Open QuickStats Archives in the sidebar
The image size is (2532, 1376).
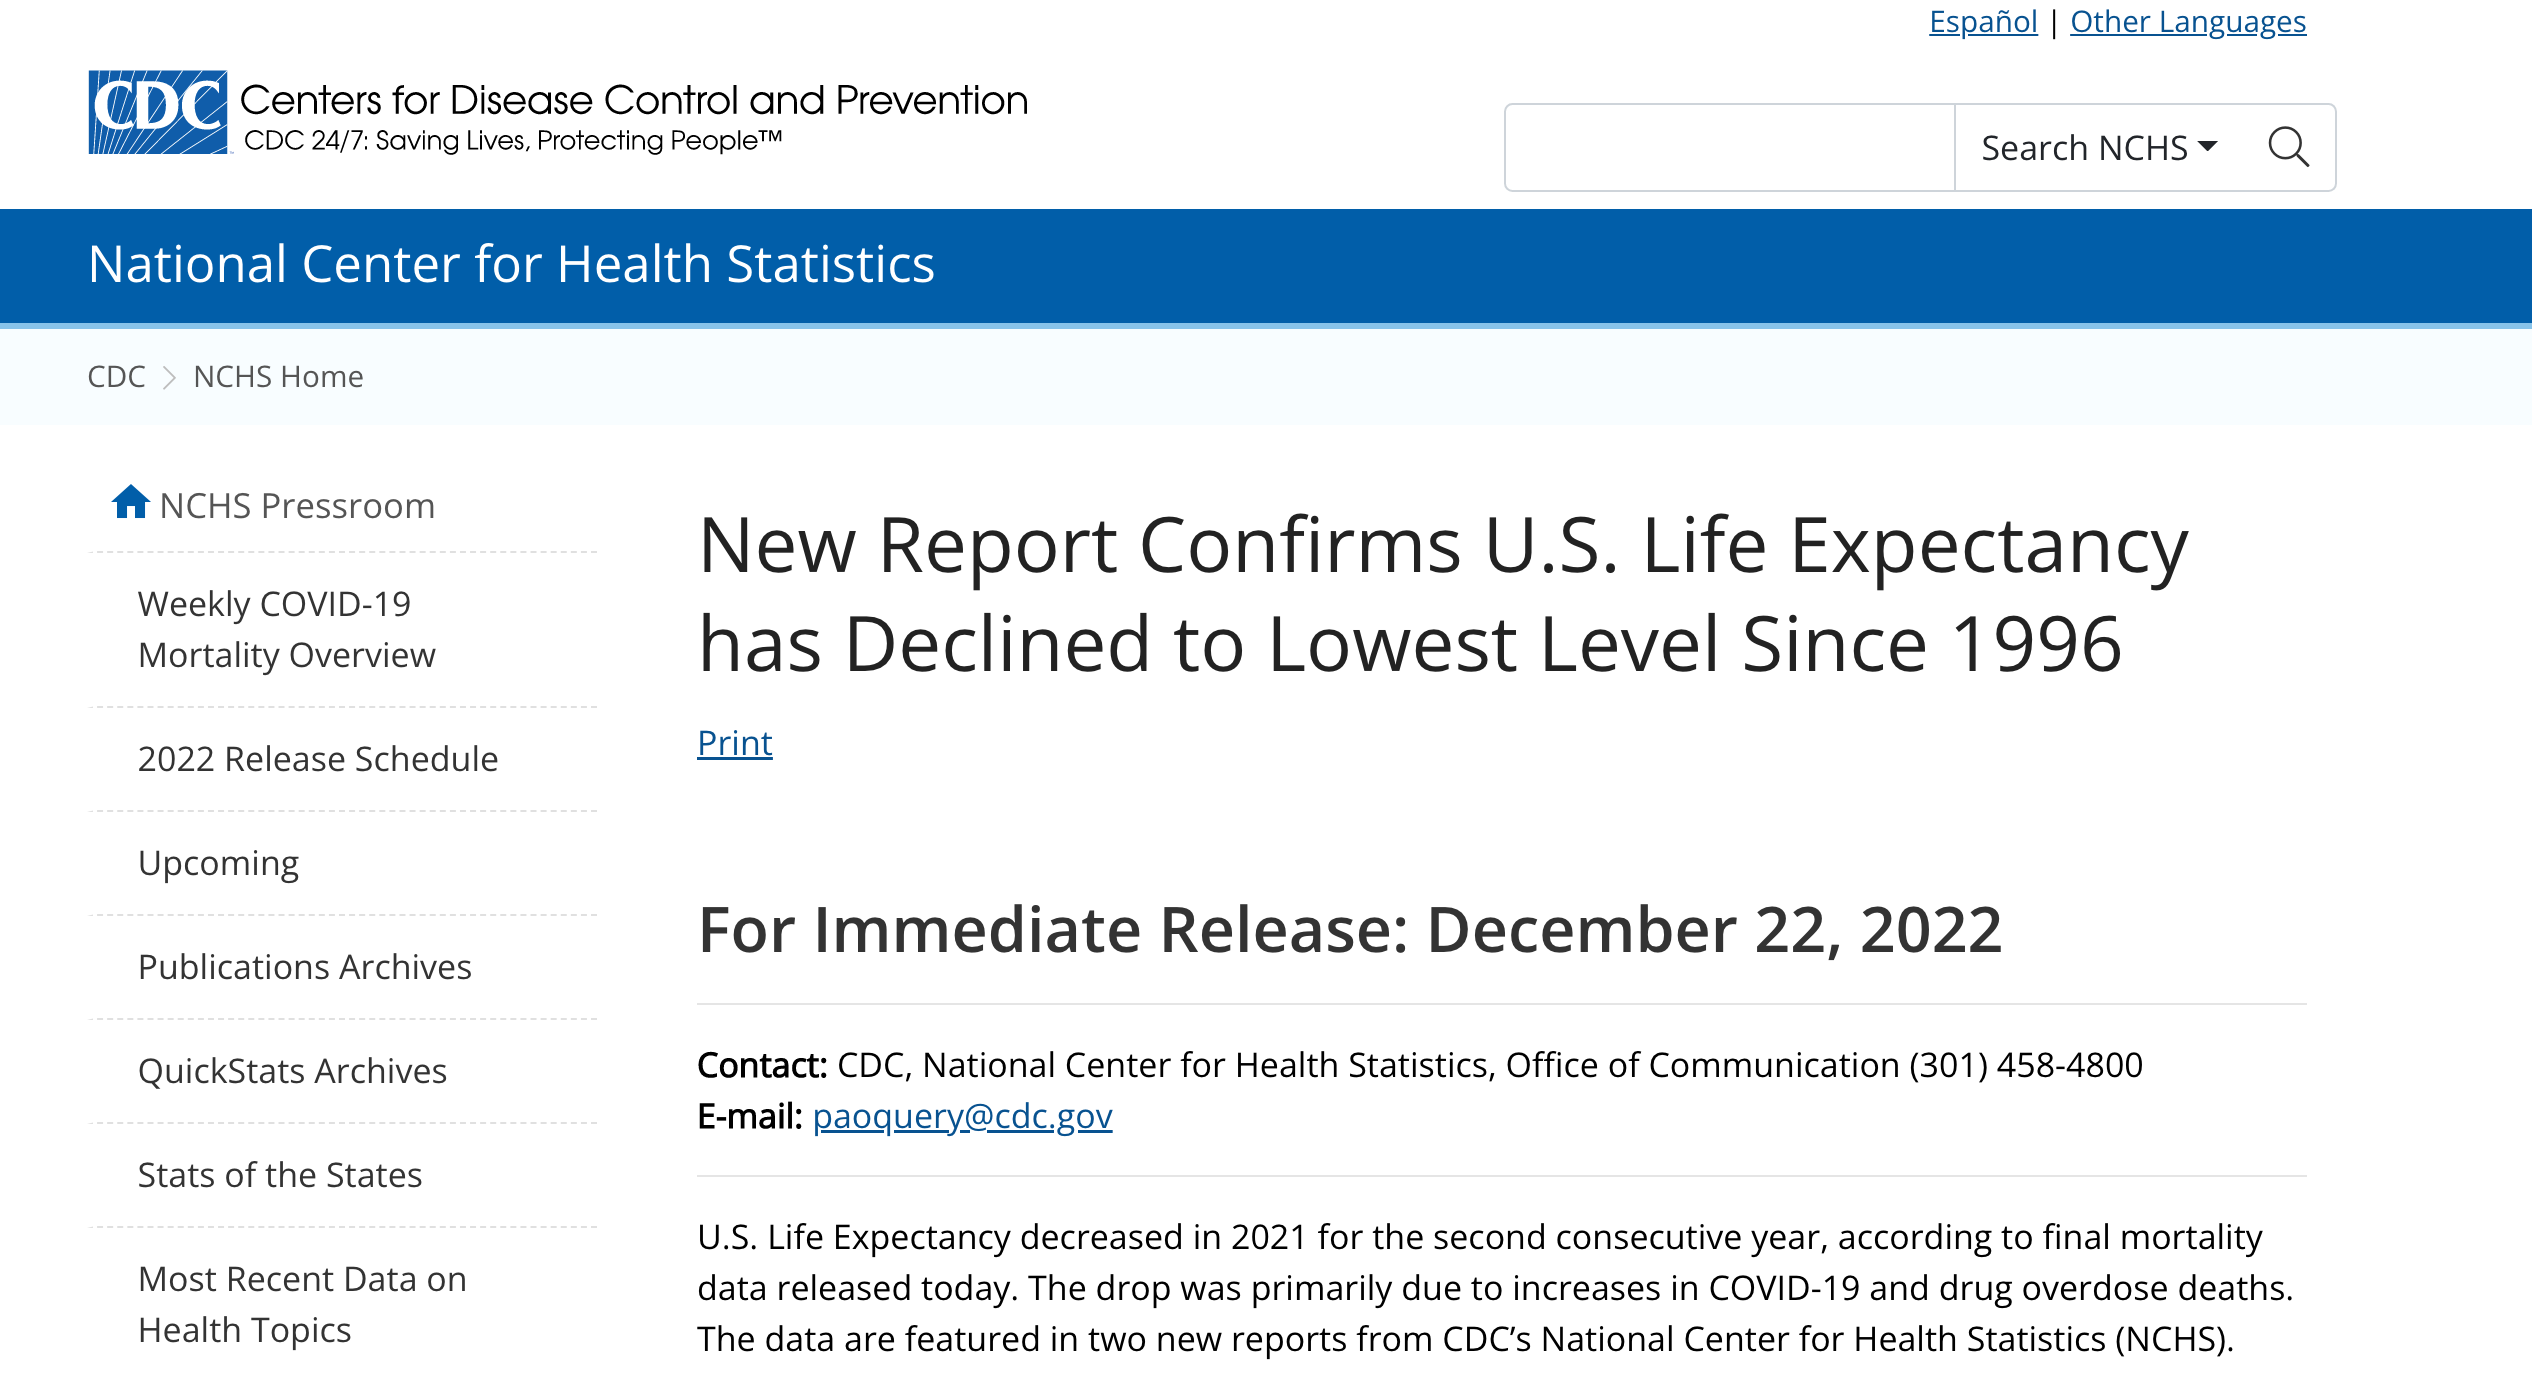tap(292, 1071)
